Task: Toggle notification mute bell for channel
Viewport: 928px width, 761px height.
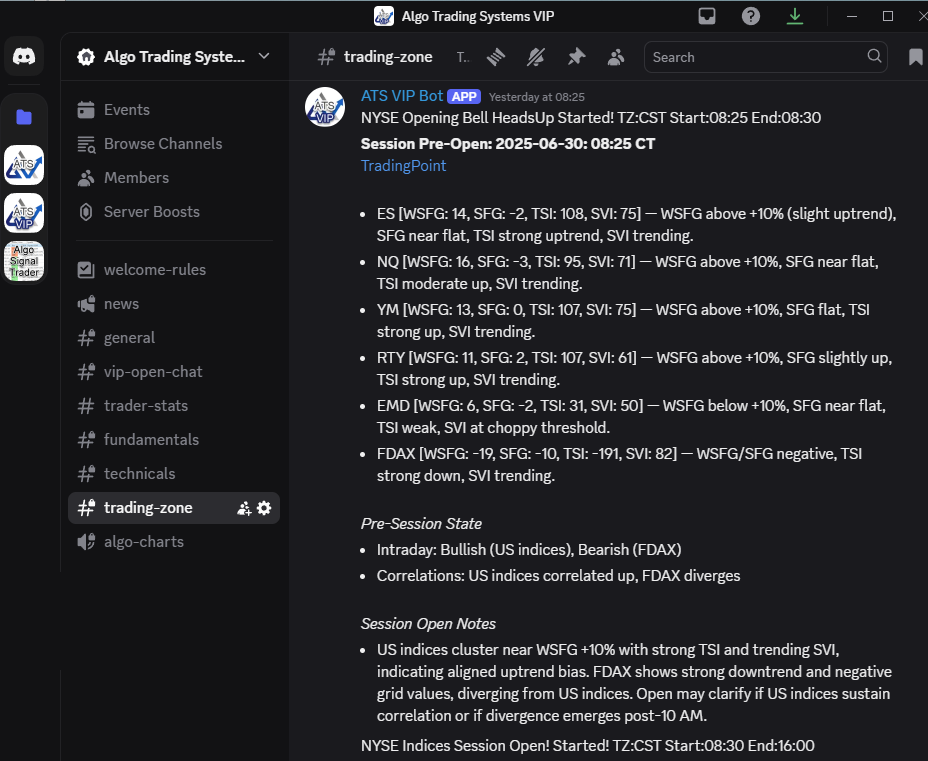Action: tap(536, 57)
